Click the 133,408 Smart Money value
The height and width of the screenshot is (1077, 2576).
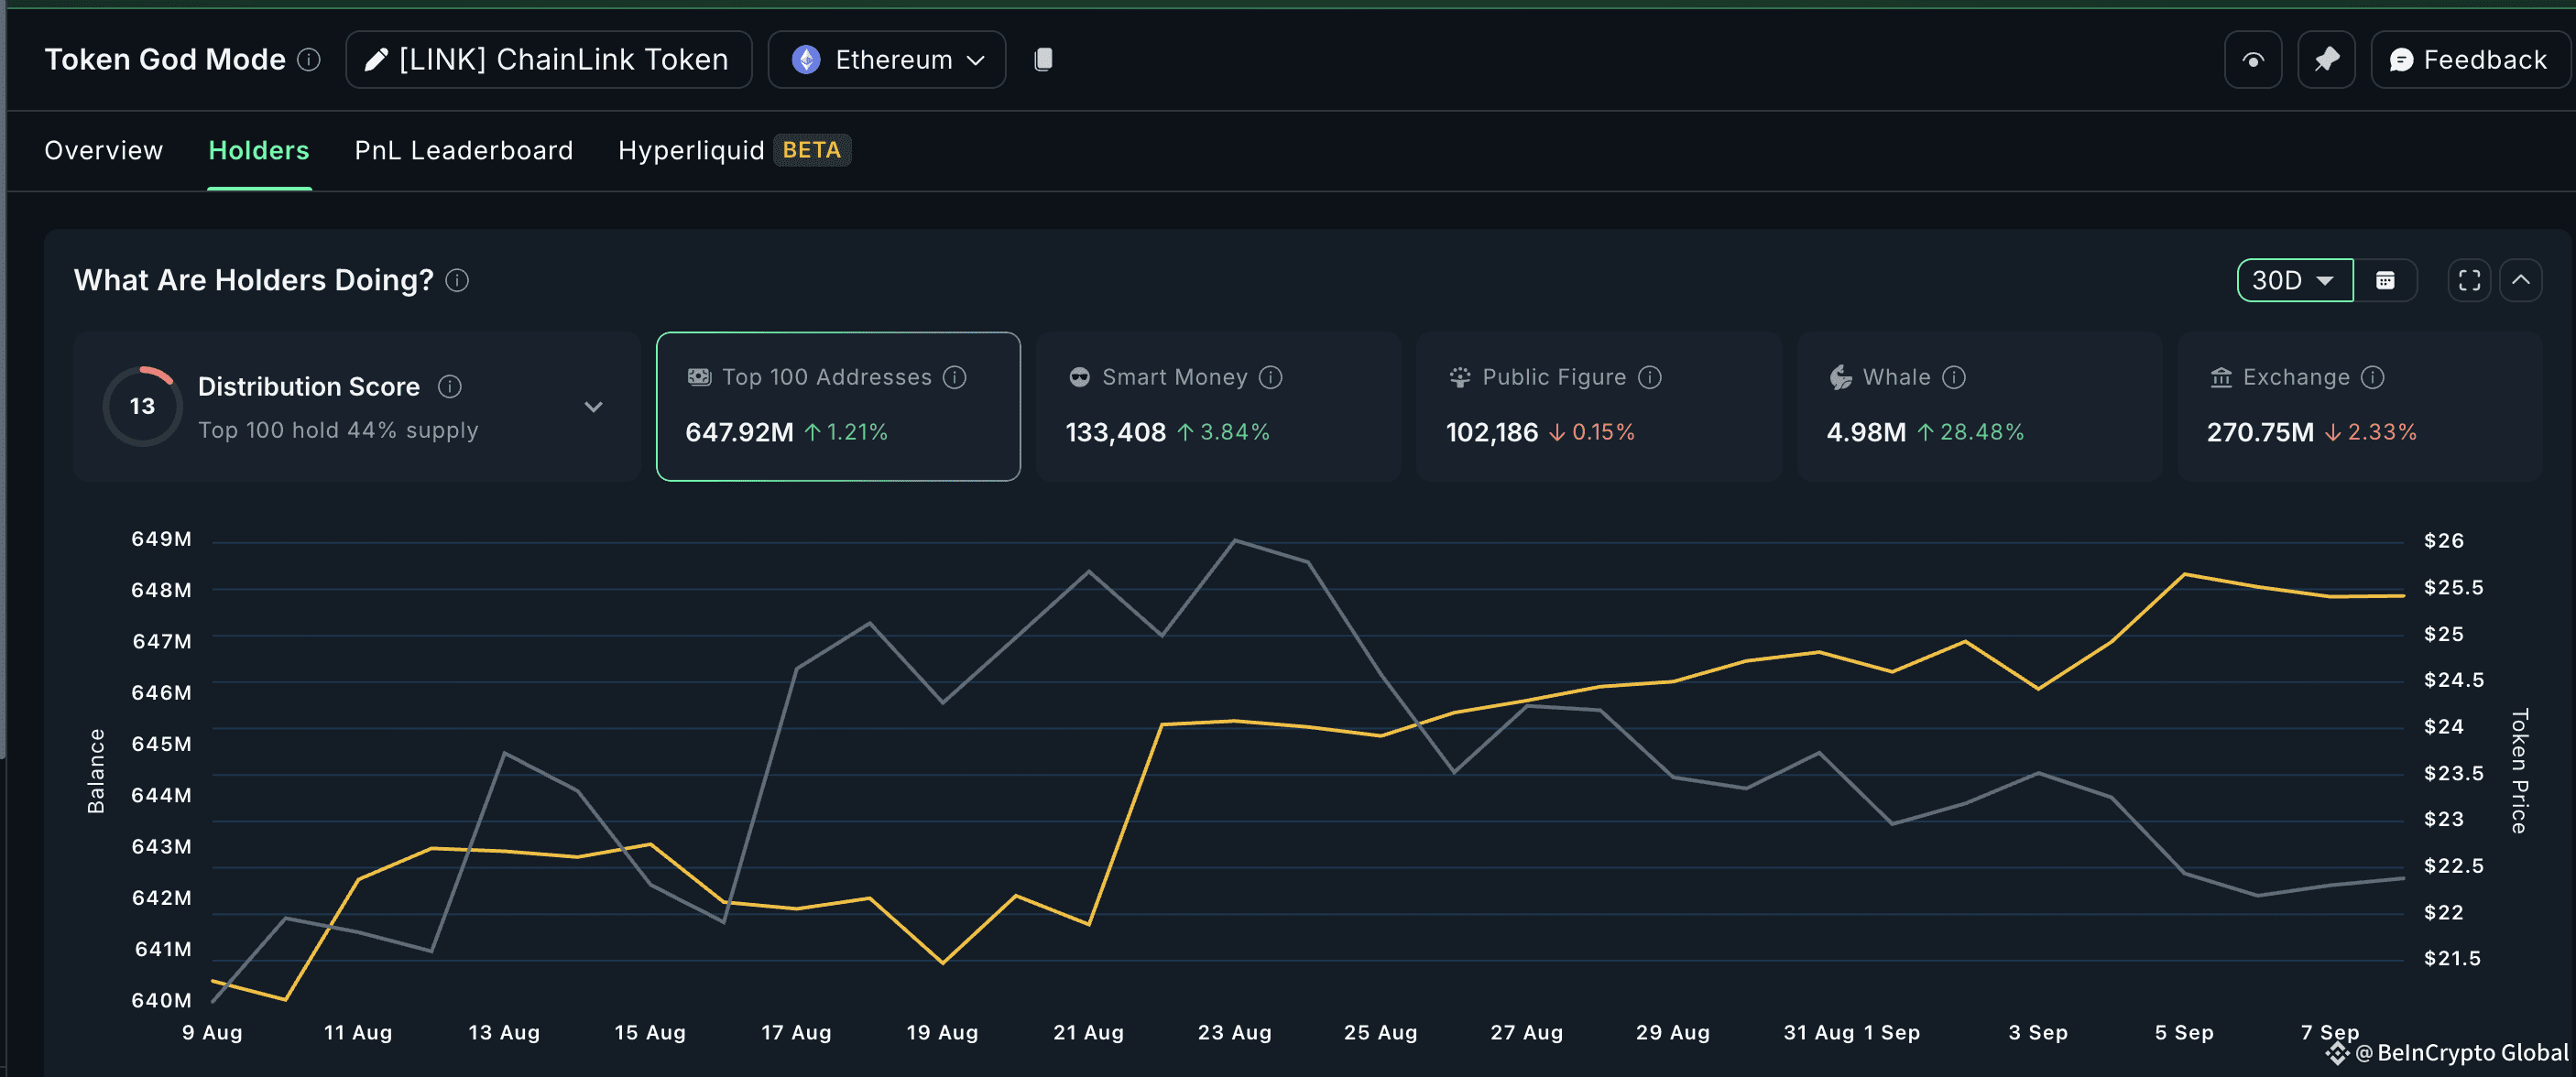(x=1116, y=432)
